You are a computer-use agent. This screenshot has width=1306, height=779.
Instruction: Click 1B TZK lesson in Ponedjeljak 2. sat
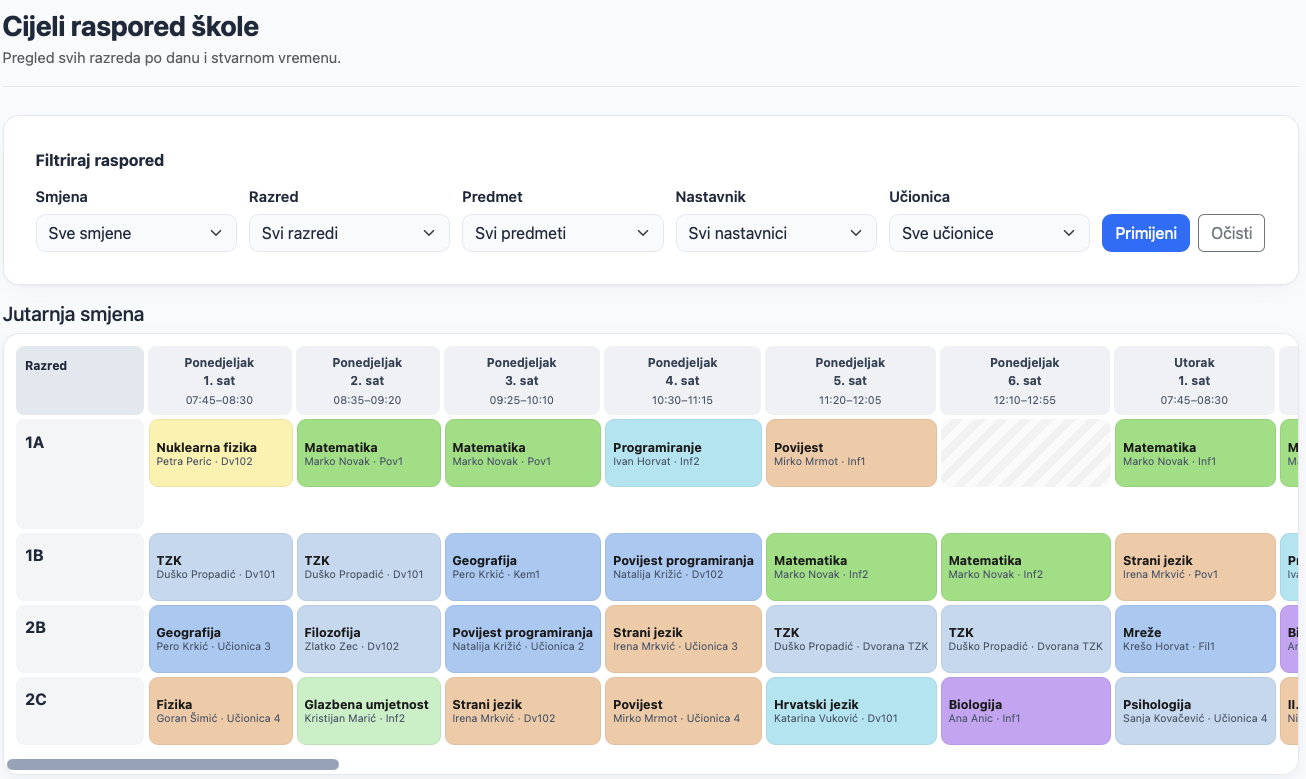point(368,567)
